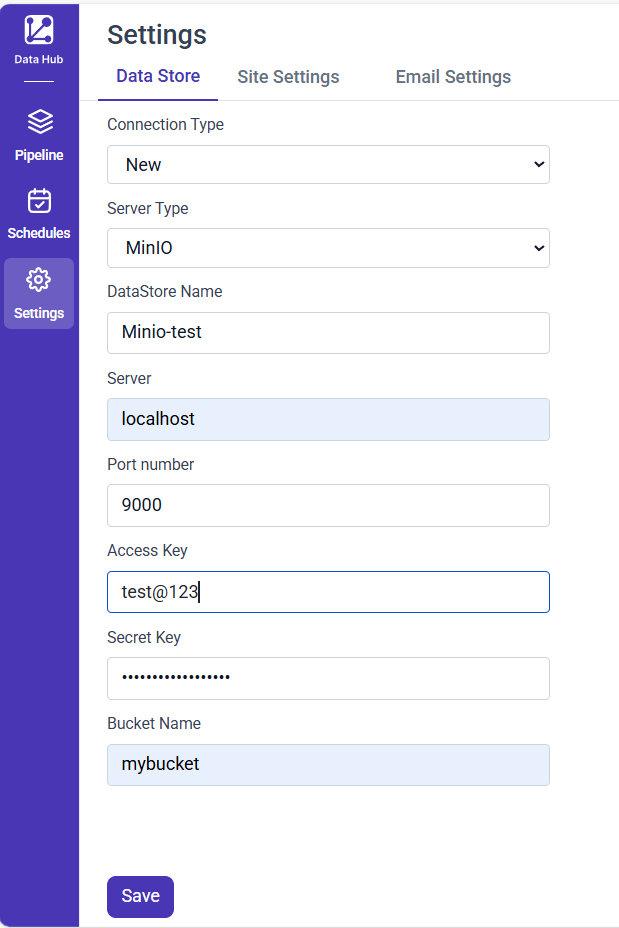Viewport: 619px width, 928px height.
Task: Expand the Connection Type dropdown
Action: coord(328,165)
